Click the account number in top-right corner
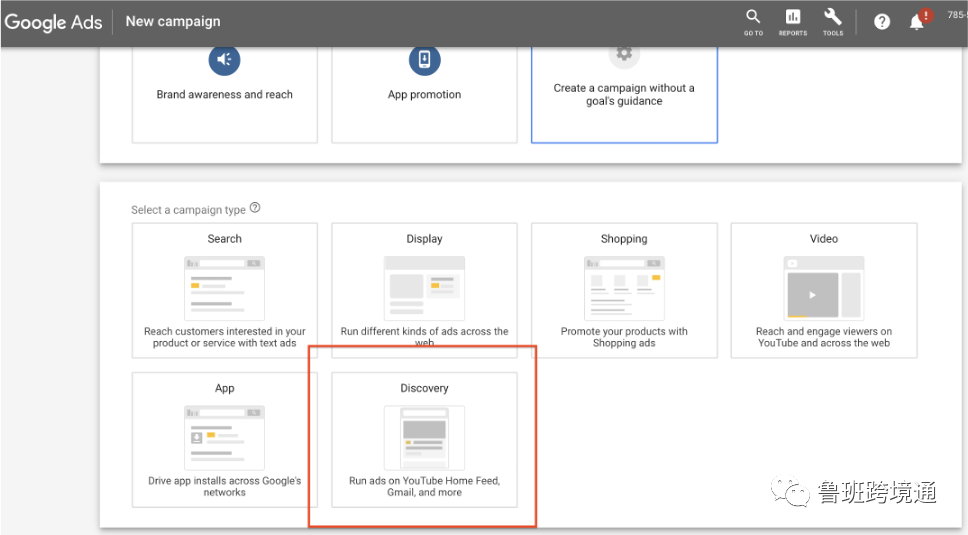The height and width of the screenshot is (535, 968). 958,15
